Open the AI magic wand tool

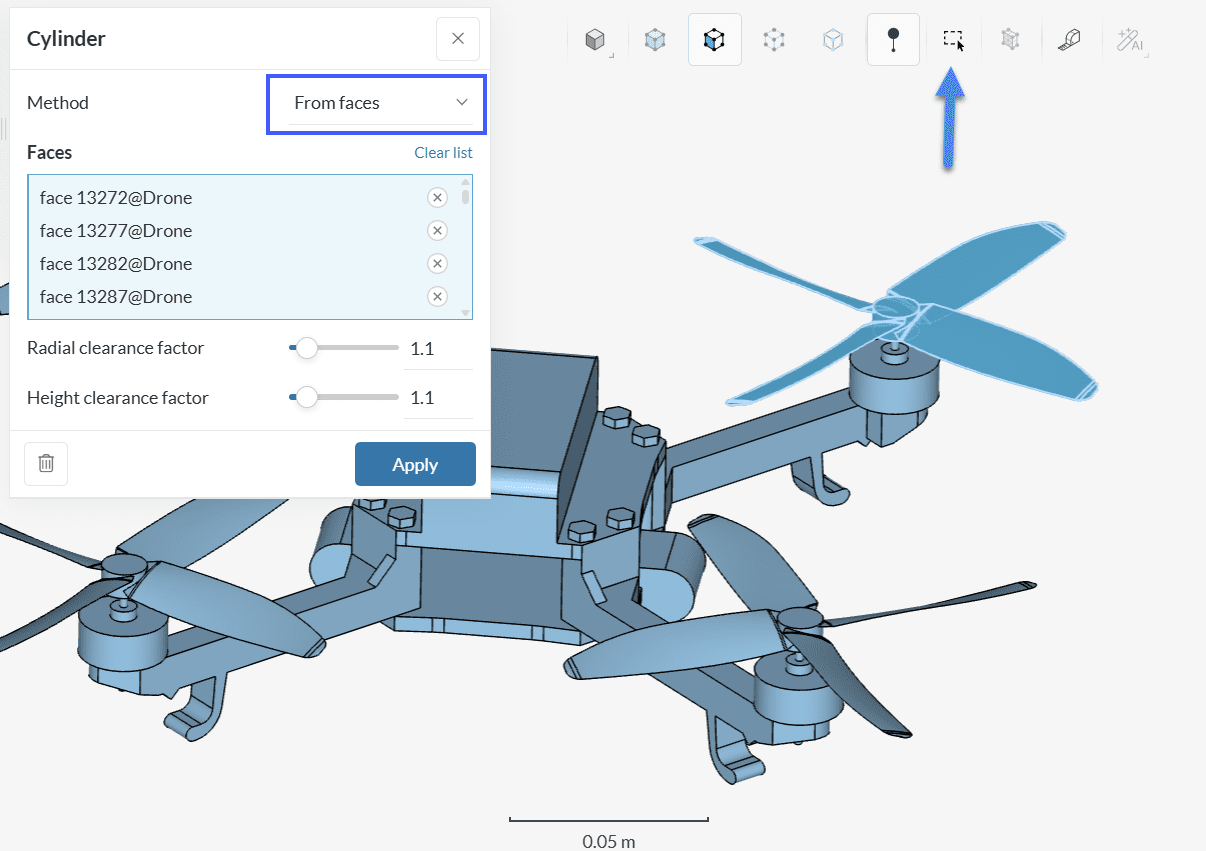(x=1130, y=40)
